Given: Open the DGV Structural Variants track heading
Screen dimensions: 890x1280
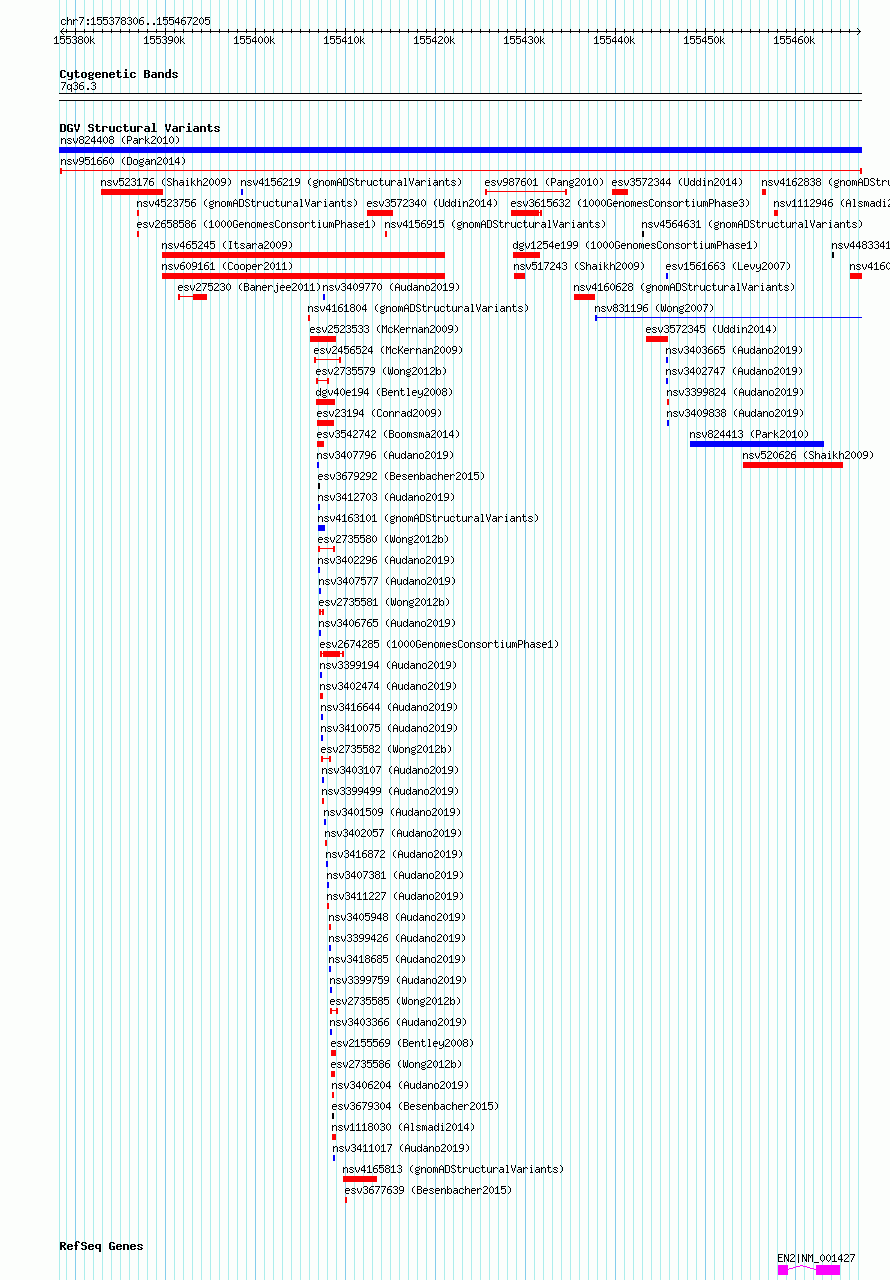Looking at the screenshot, I should click(x=140, y=128).
